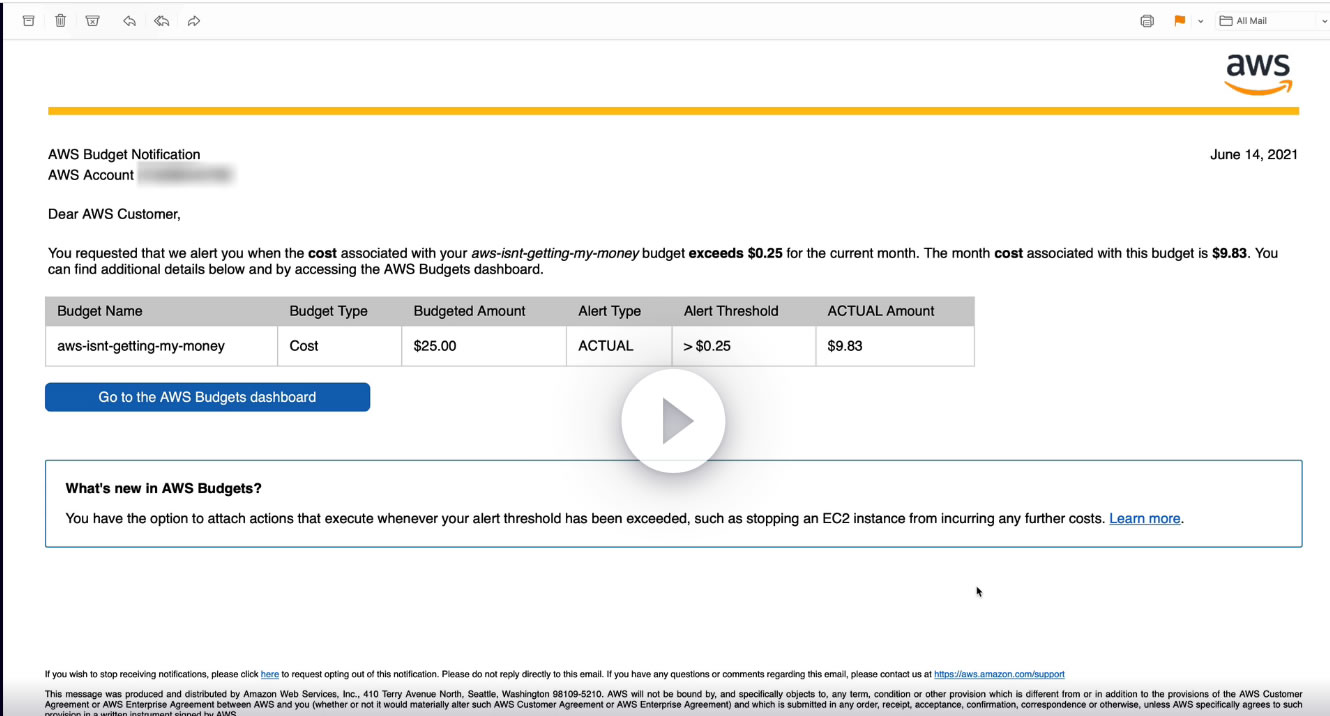Flag the message with the orange flag
1330x716 pixels.
[1180, 21]
